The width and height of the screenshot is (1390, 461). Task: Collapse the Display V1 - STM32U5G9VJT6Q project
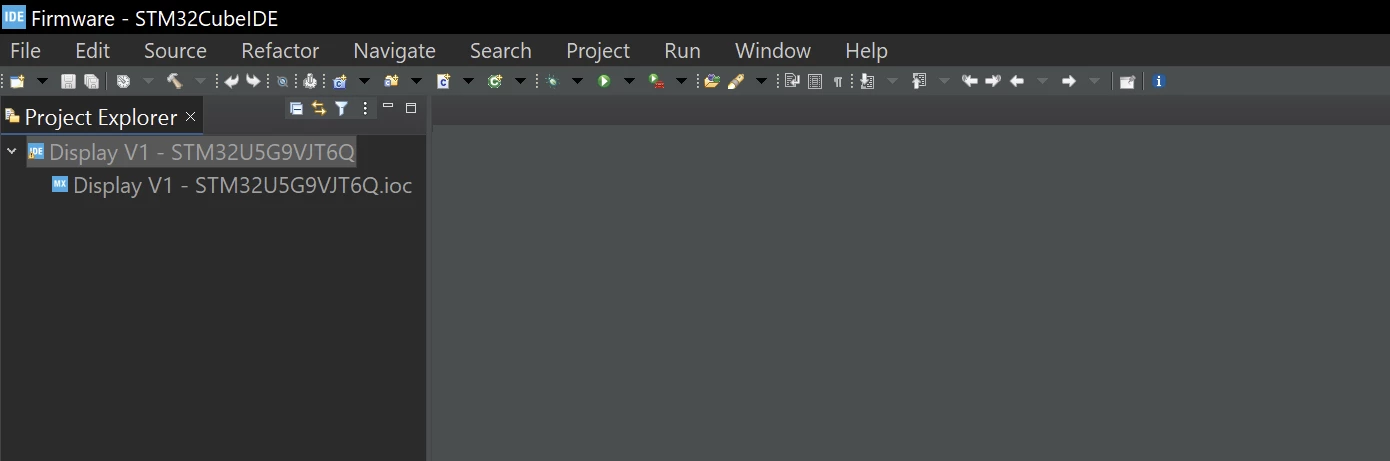tap(11, 152)
